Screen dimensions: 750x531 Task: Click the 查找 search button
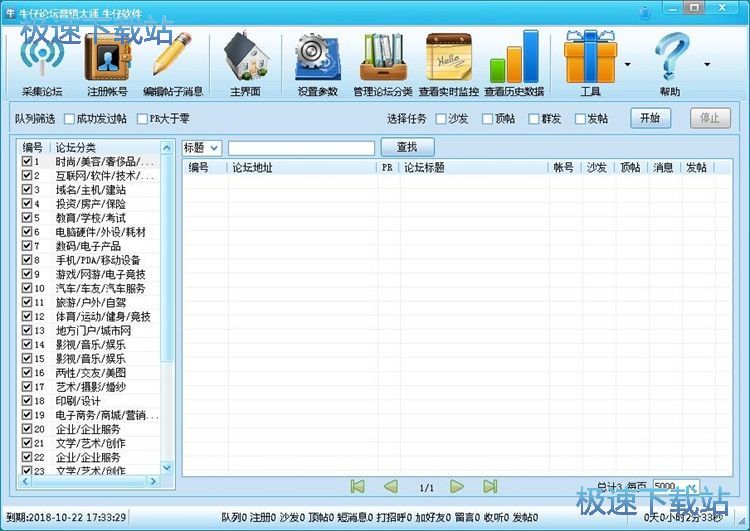coord(407,148)
